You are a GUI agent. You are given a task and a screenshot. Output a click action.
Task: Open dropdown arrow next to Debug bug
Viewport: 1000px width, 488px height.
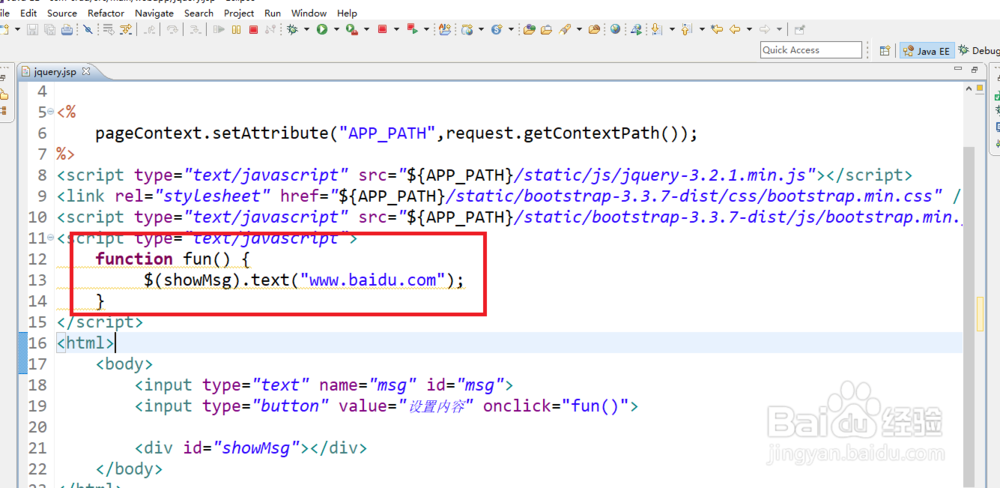306,29
